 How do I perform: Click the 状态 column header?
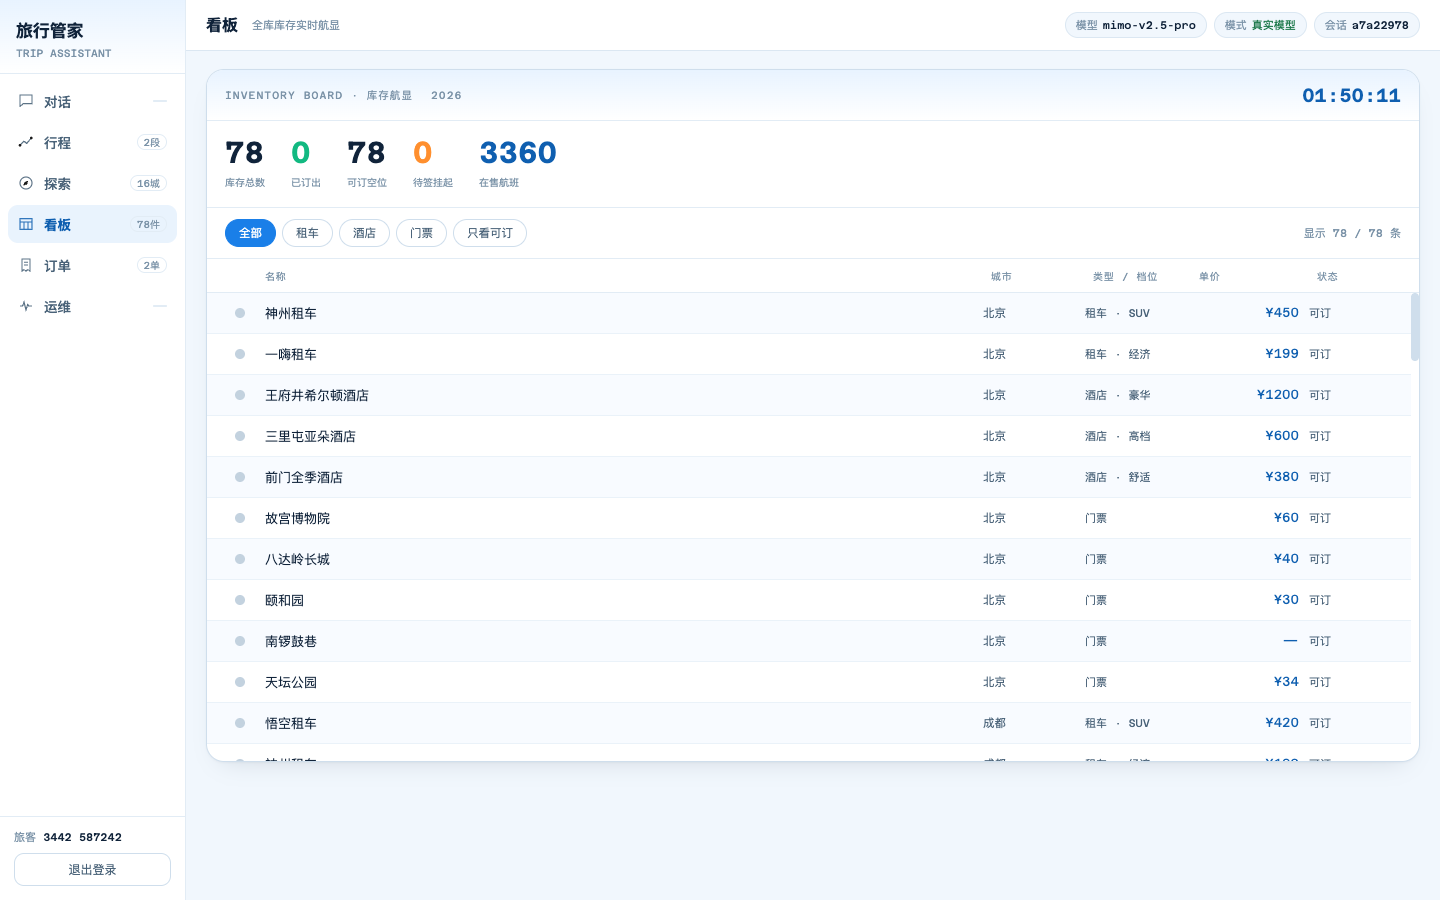point(1327,276)
